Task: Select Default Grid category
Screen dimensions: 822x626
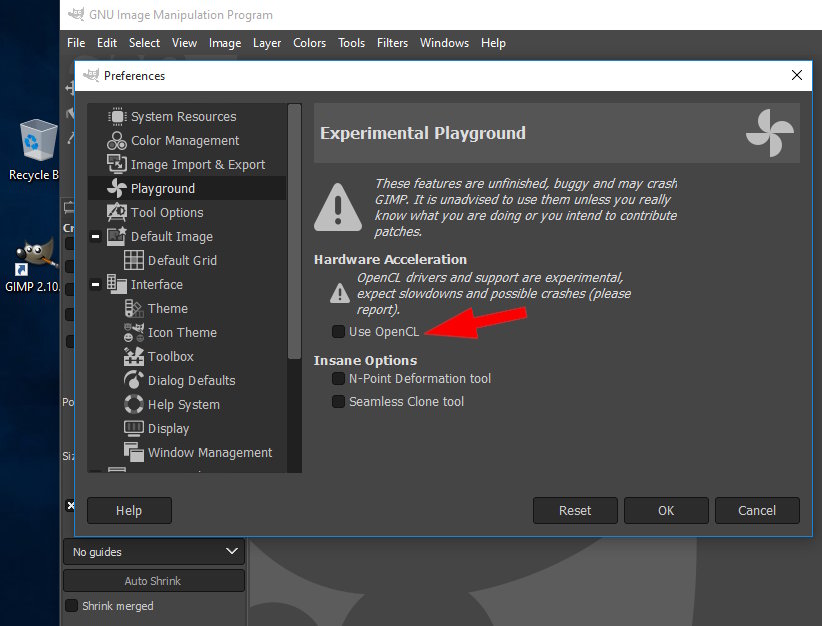Action: point(187,261)
